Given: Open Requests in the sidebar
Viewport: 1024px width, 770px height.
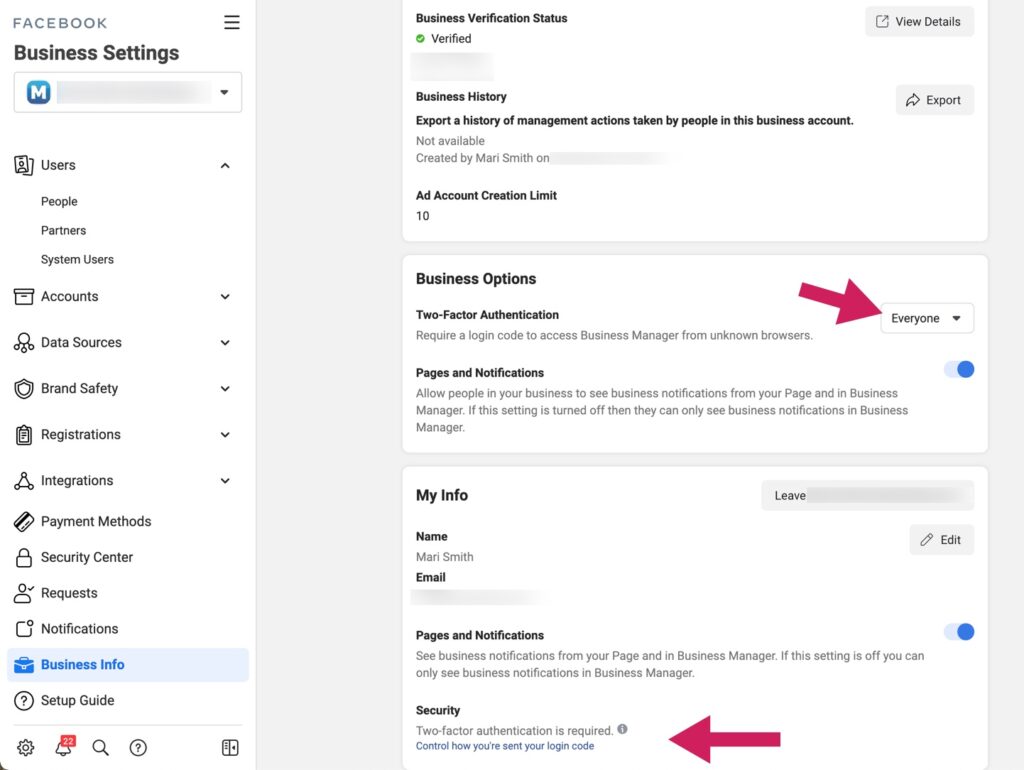Looking at the screenshot, I should pos(69,593).
